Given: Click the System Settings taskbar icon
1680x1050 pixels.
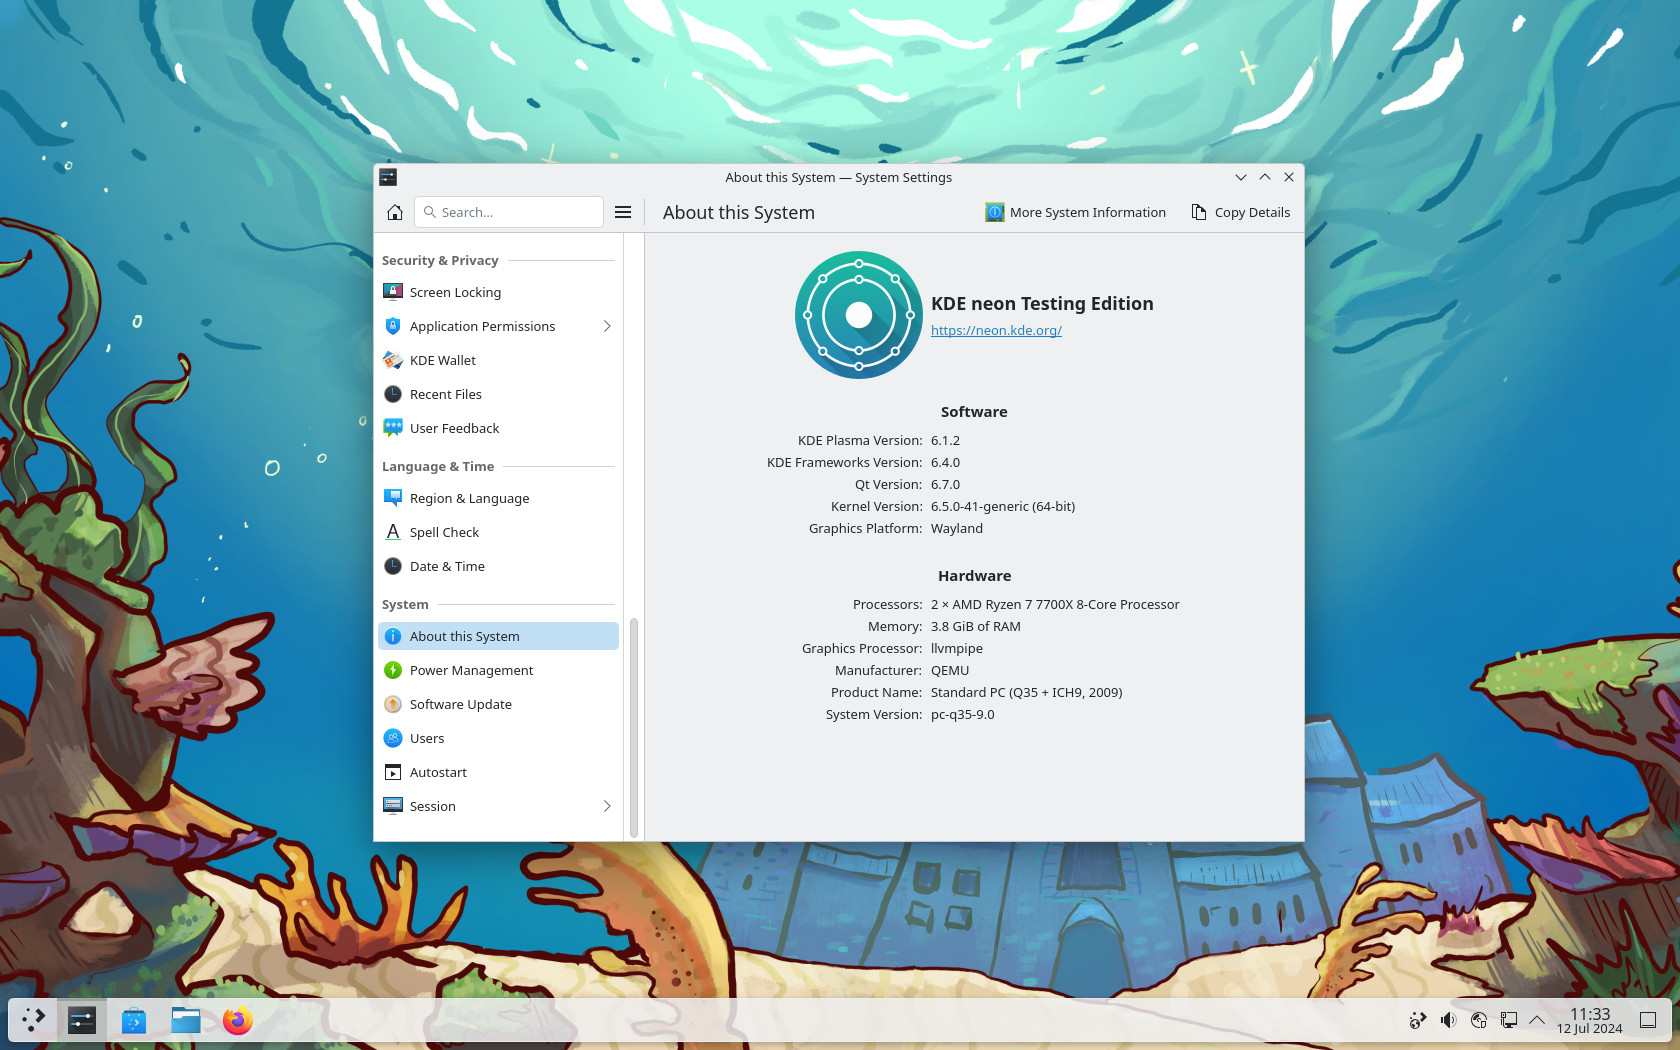Looking at the screenshot, I should tap(82, 1020).
